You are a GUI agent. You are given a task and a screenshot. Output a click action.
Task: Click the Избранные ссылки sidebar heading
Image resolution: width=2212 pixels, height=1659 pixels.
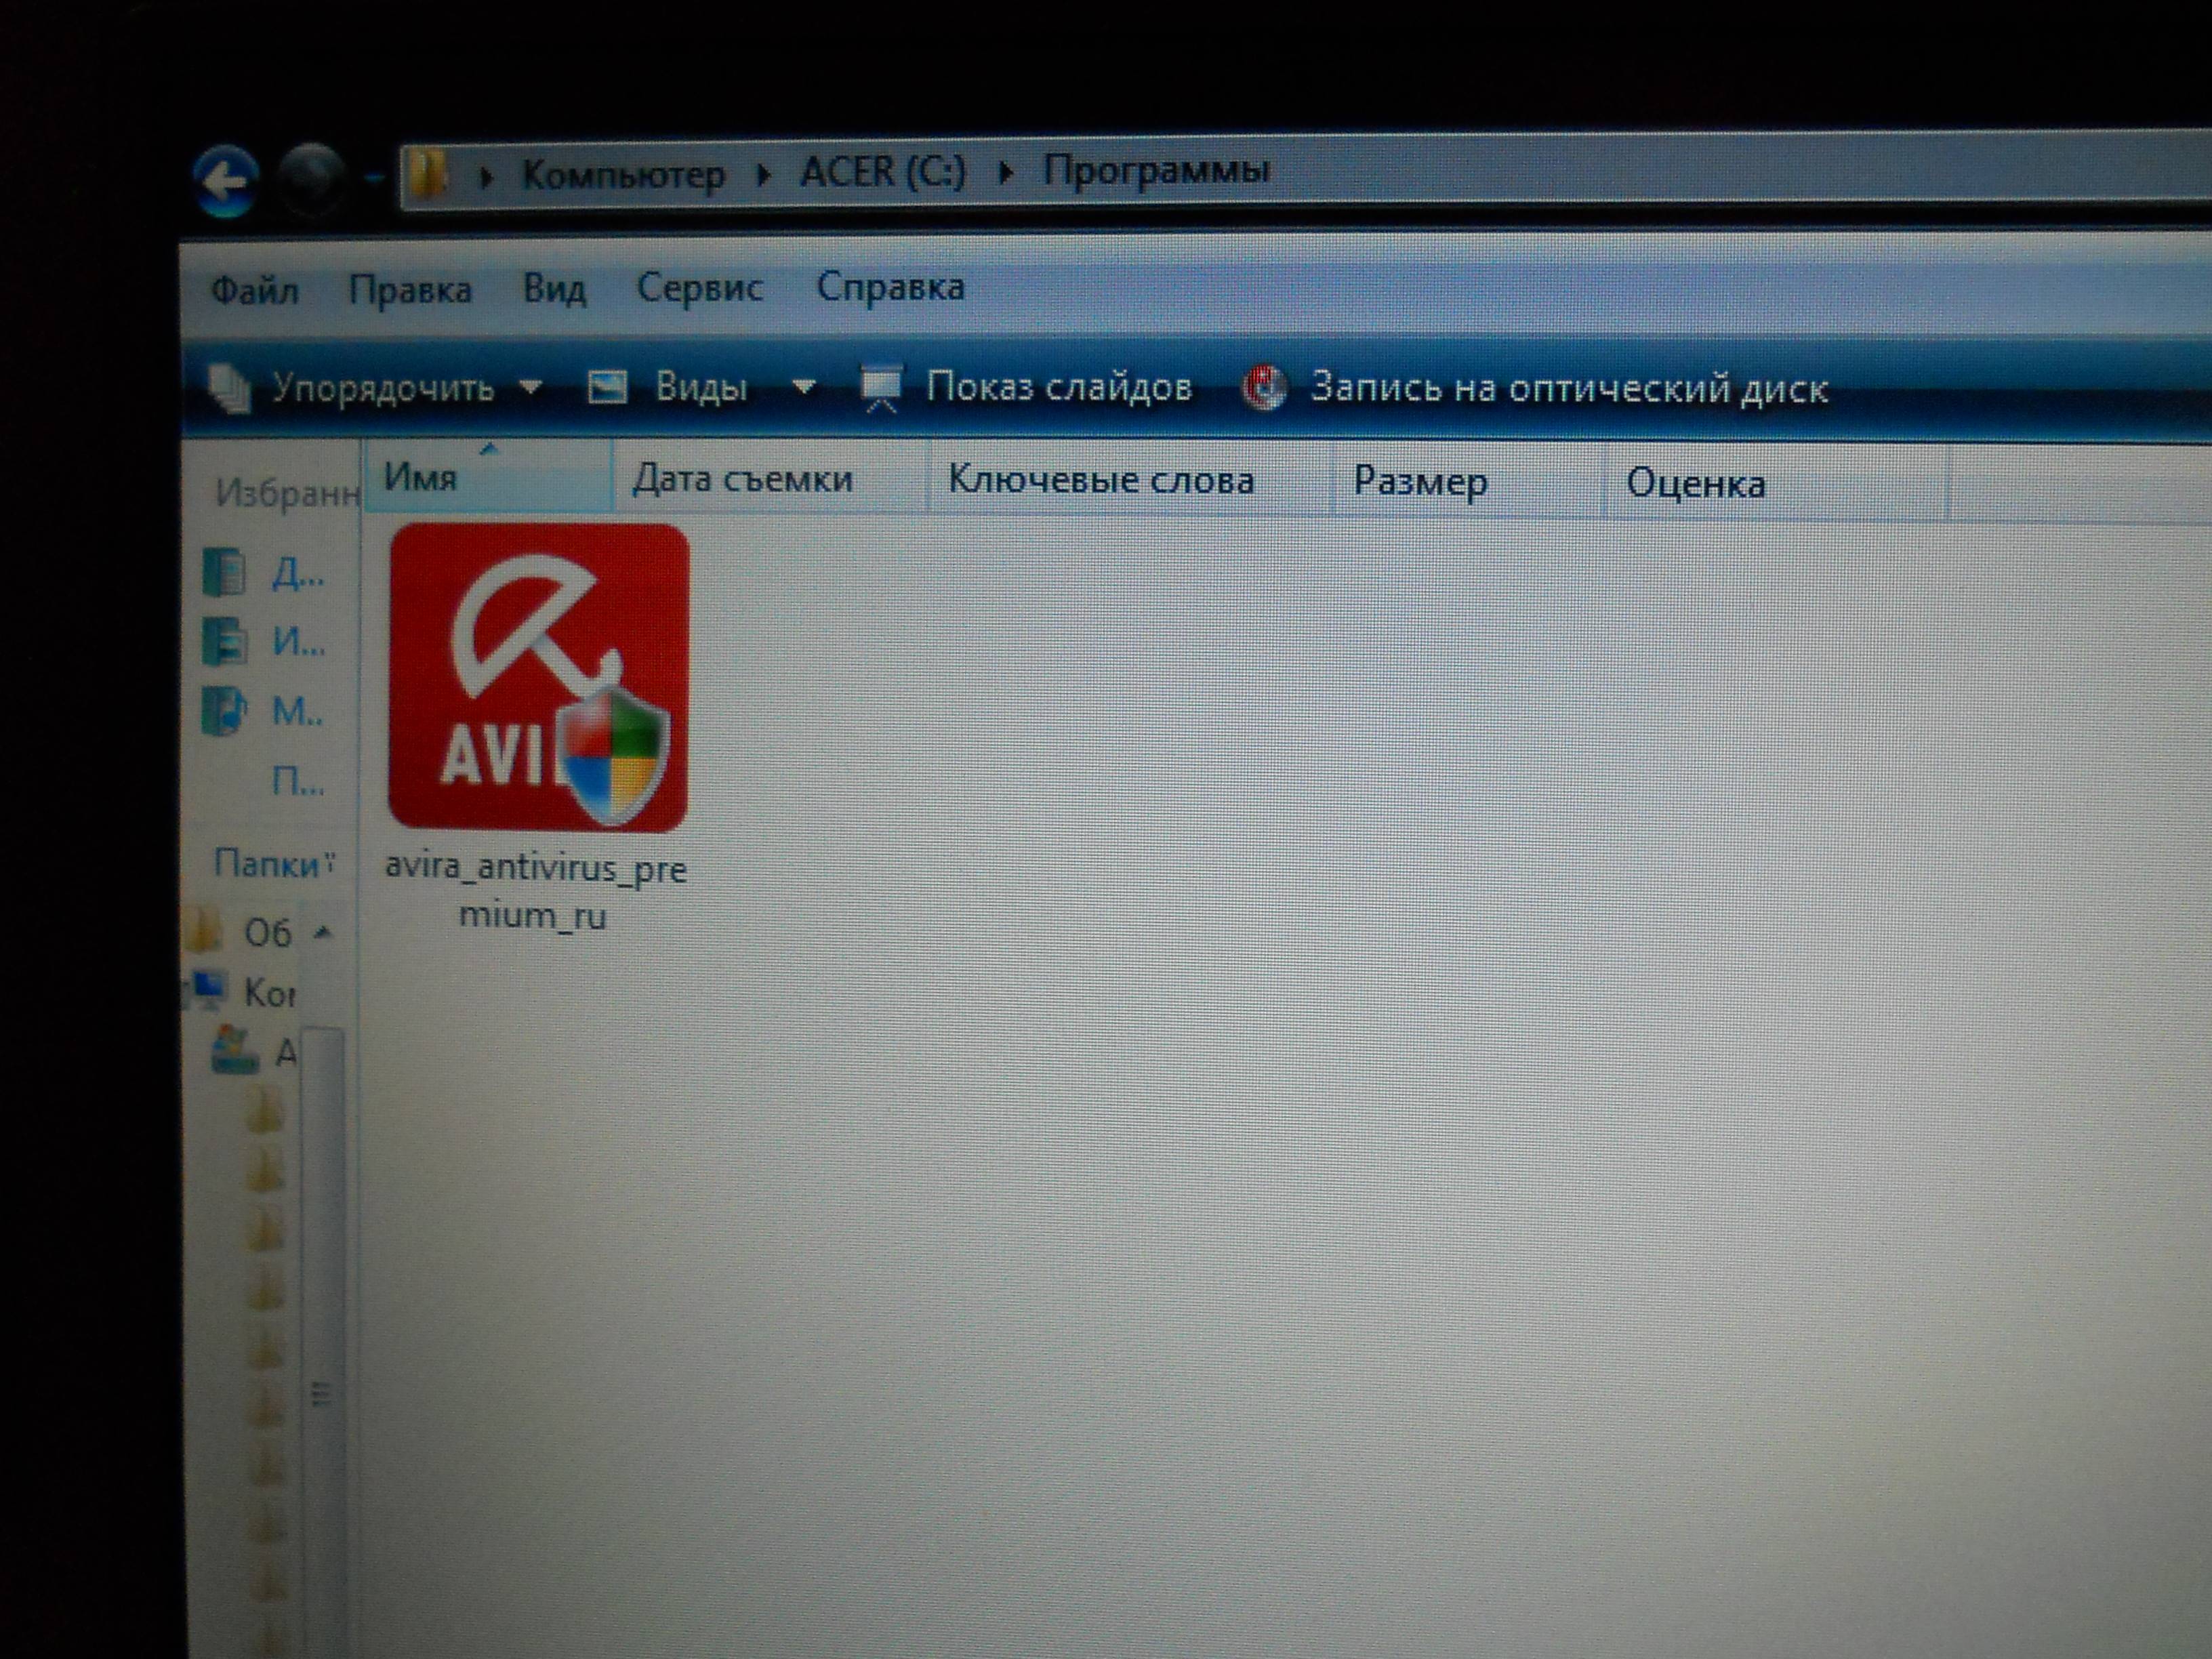(287, 493)
